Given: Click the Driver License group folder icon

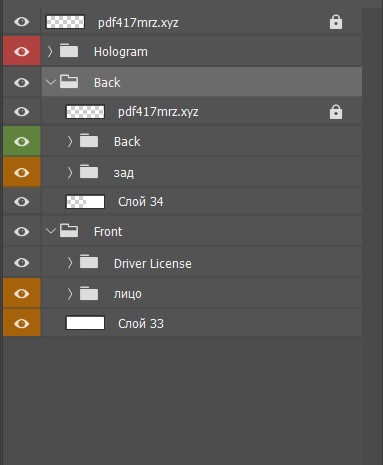Looking at the screenshot, I should click(x=89, y=262).
